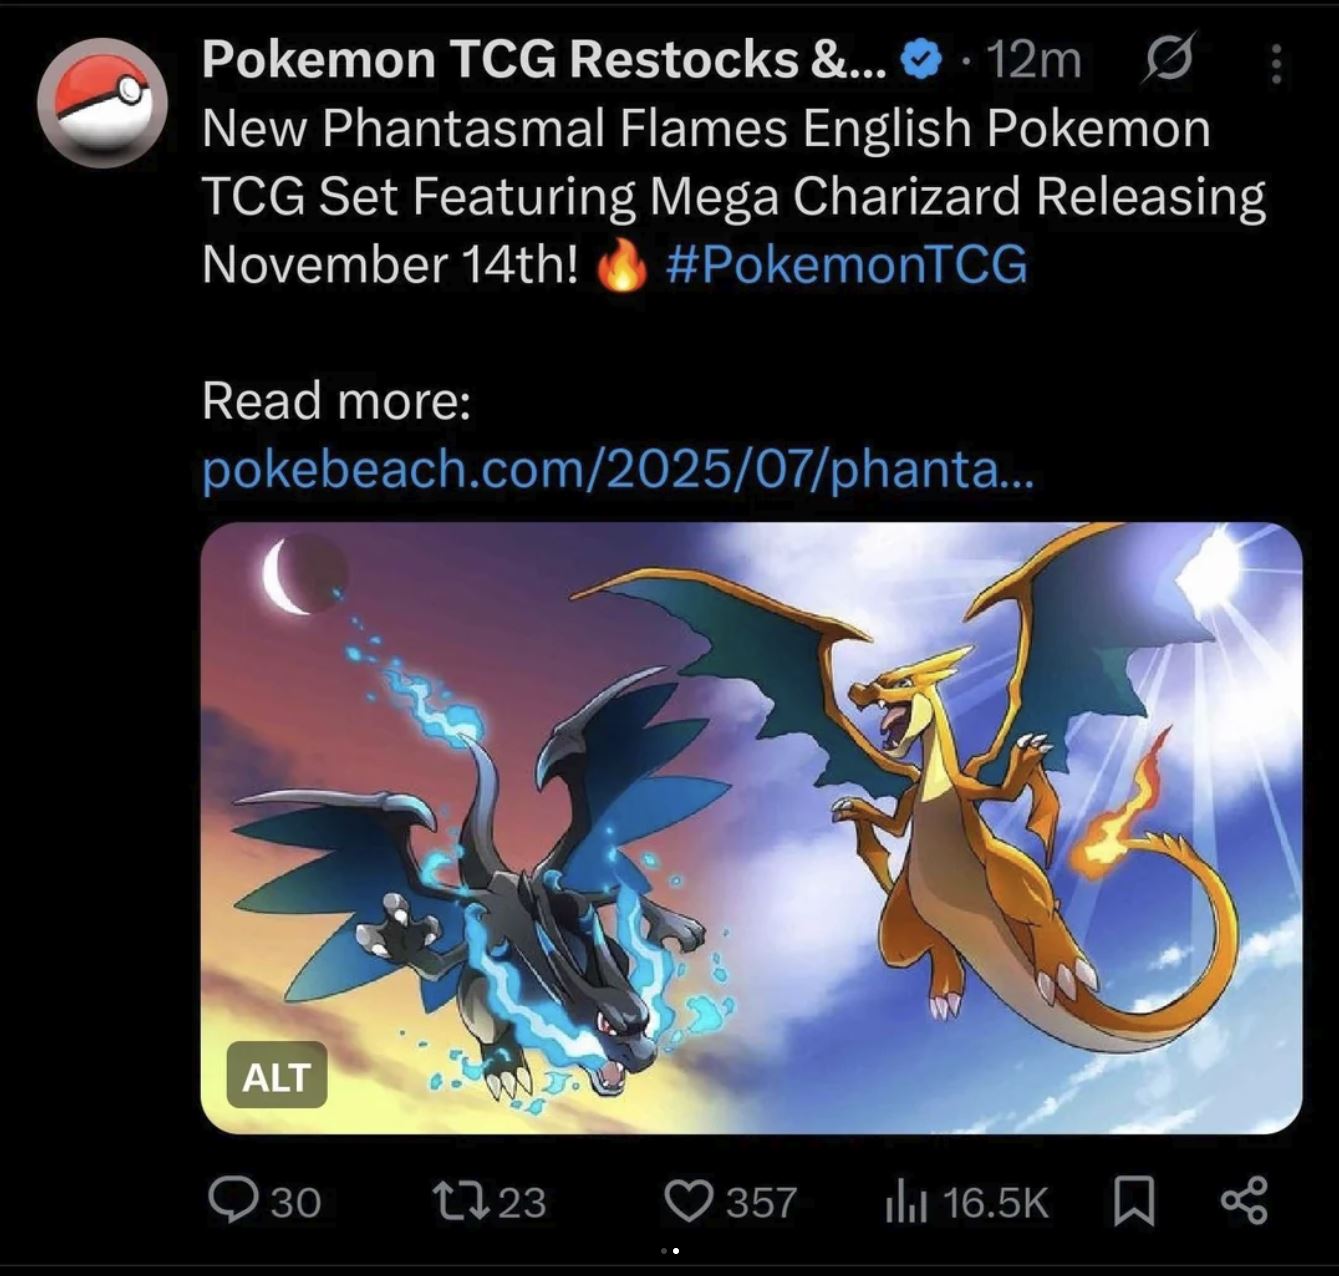Click the share icon

tap(1245, 1200)
